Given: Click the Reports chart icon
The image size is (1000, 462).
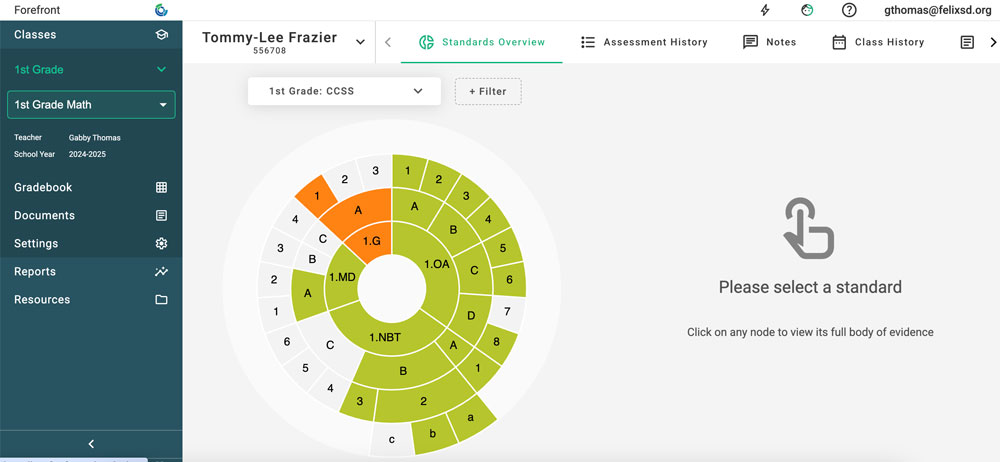Looking at the screenshot, I should pos(161,271).
